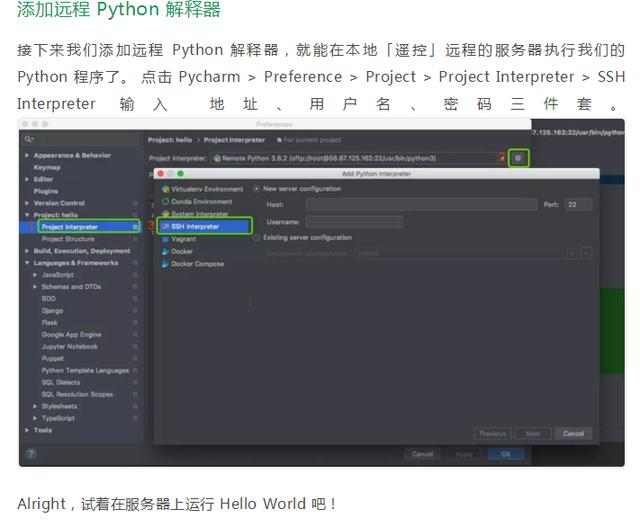
Task: Select Conda Environment option
Action: [197, 202]
